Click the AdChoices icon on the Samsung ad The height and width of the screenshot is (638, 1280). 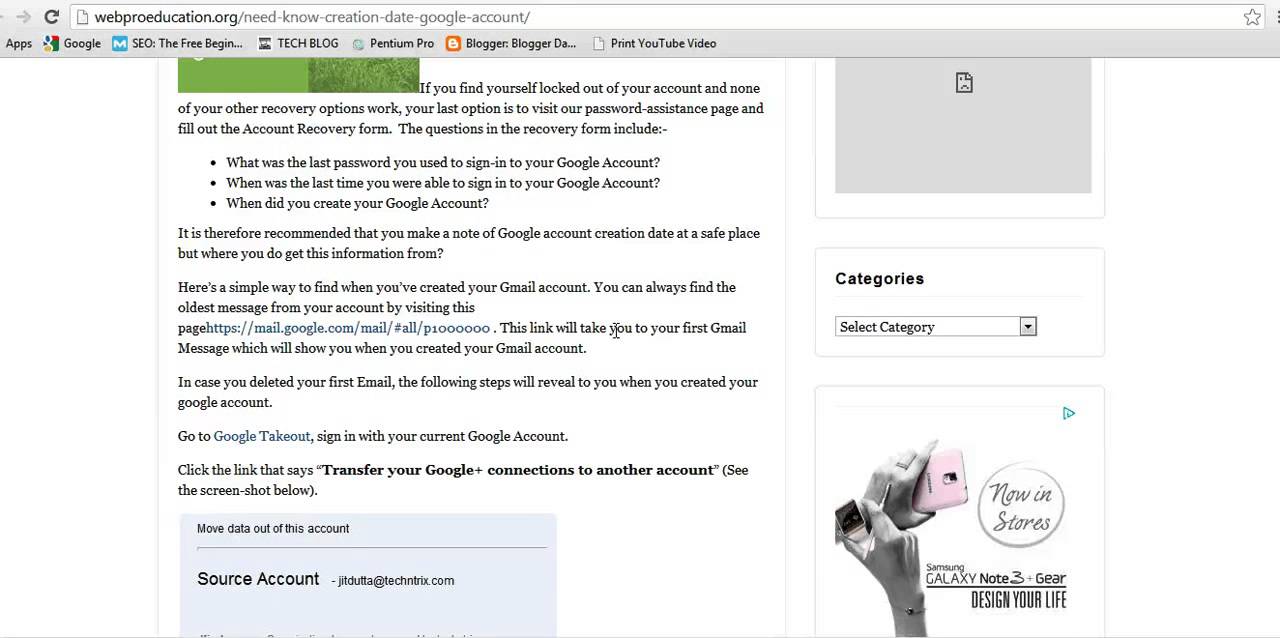point(1069,413)
